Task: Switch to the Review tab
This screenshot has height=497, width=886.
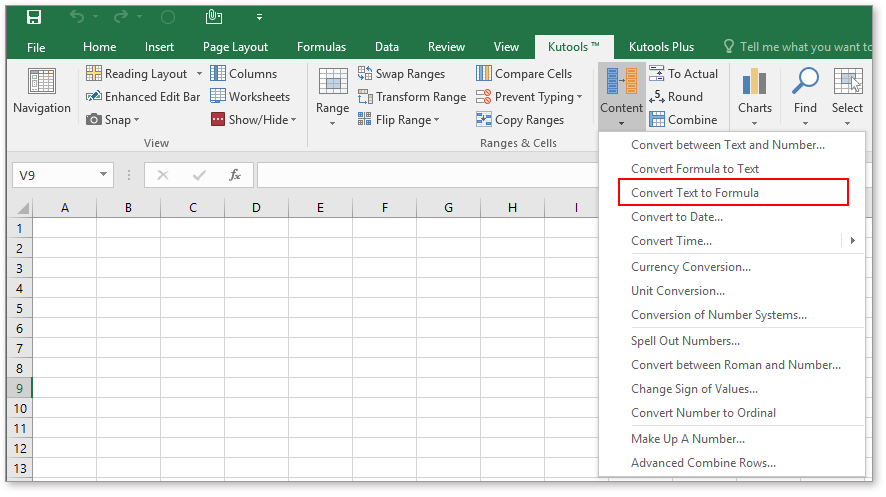Action: tap(446, 47)
